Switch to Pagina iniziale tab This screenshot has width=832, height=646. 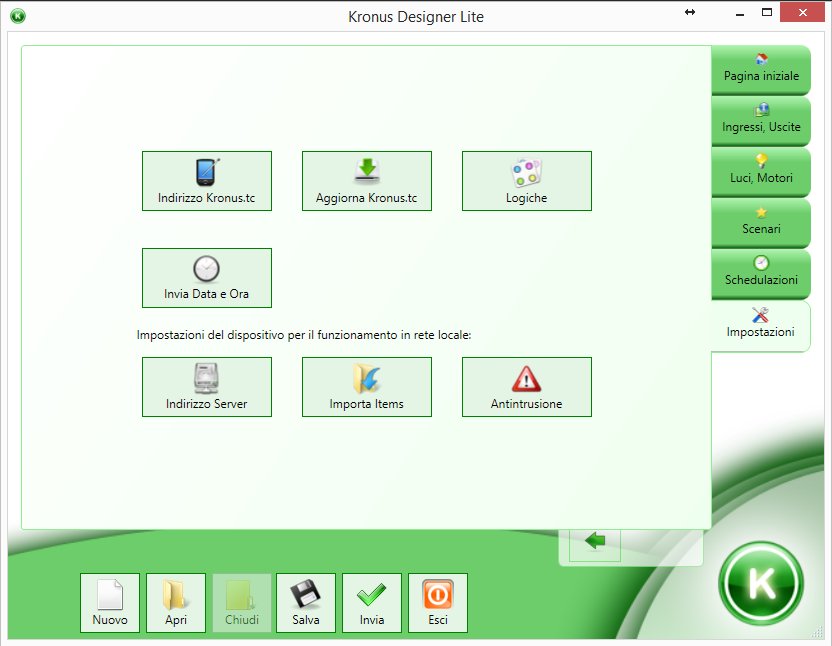(x=761, y=70)
